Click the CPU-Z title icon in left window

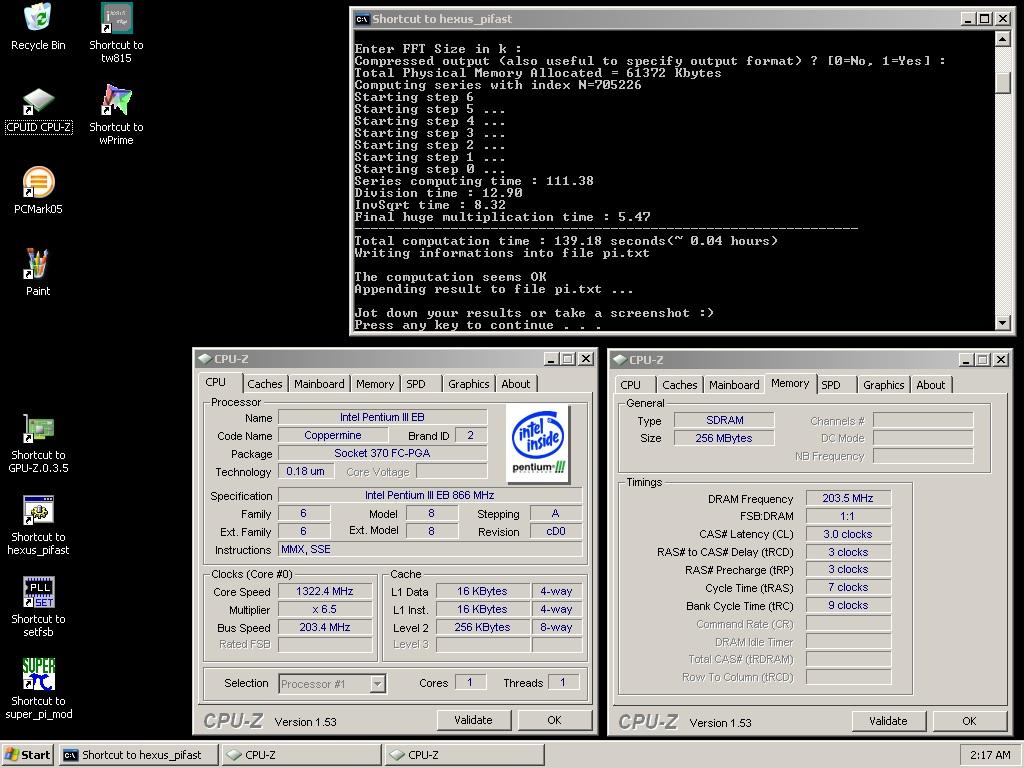(x=204, y=359)
